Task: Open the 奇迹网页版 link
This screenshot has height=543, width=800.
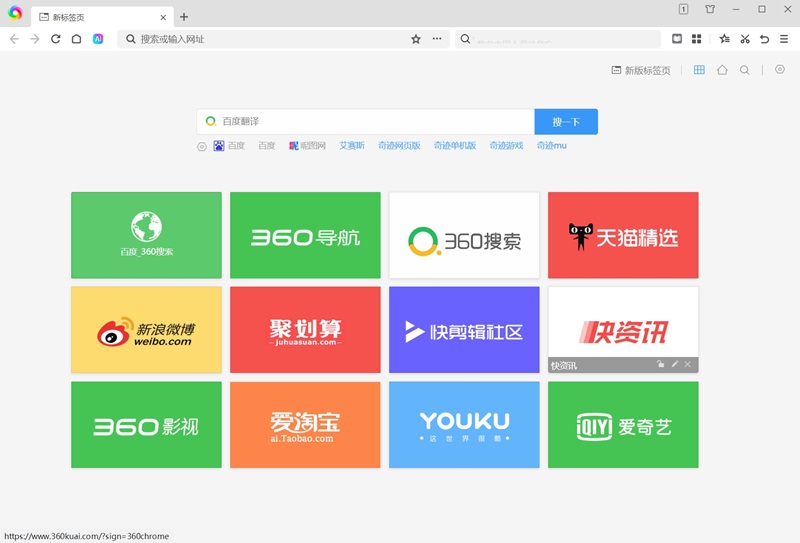Action: 399,145
